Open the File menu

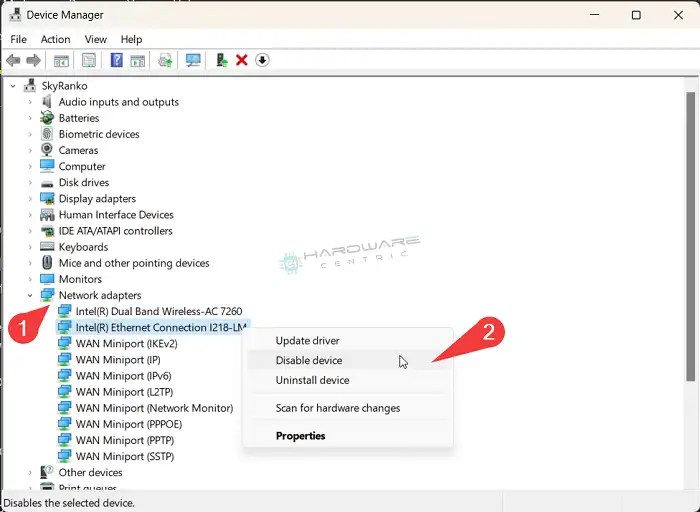tap(18, 39)
